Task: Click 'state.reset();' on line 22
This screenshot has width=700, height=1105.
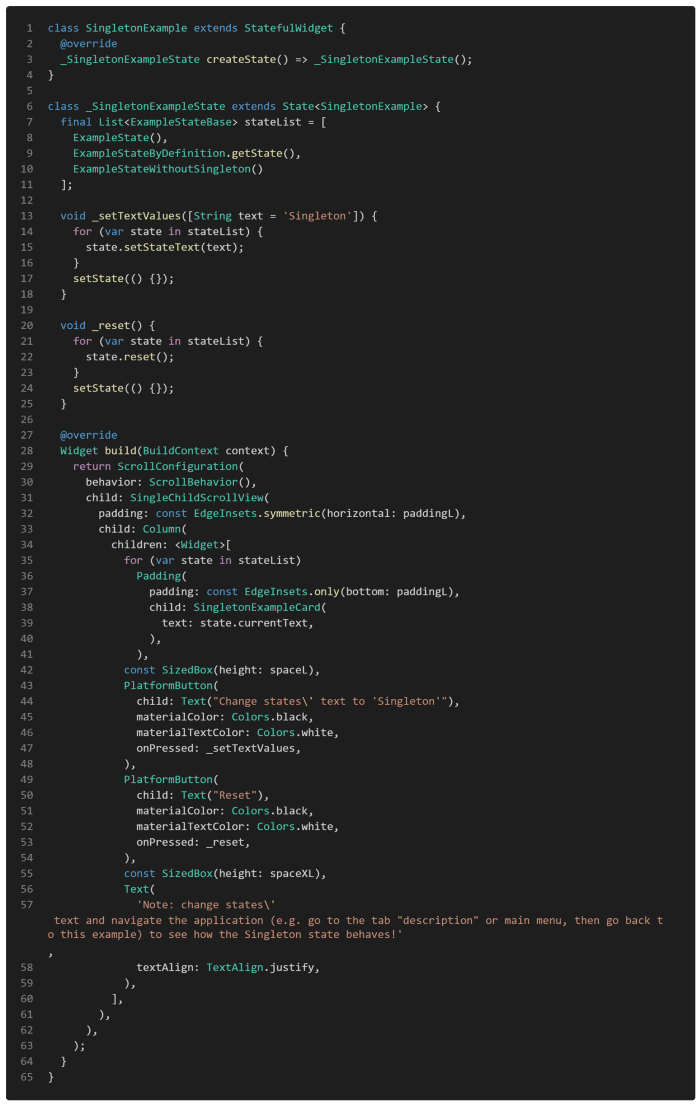Action: click(x=130, y=357)
